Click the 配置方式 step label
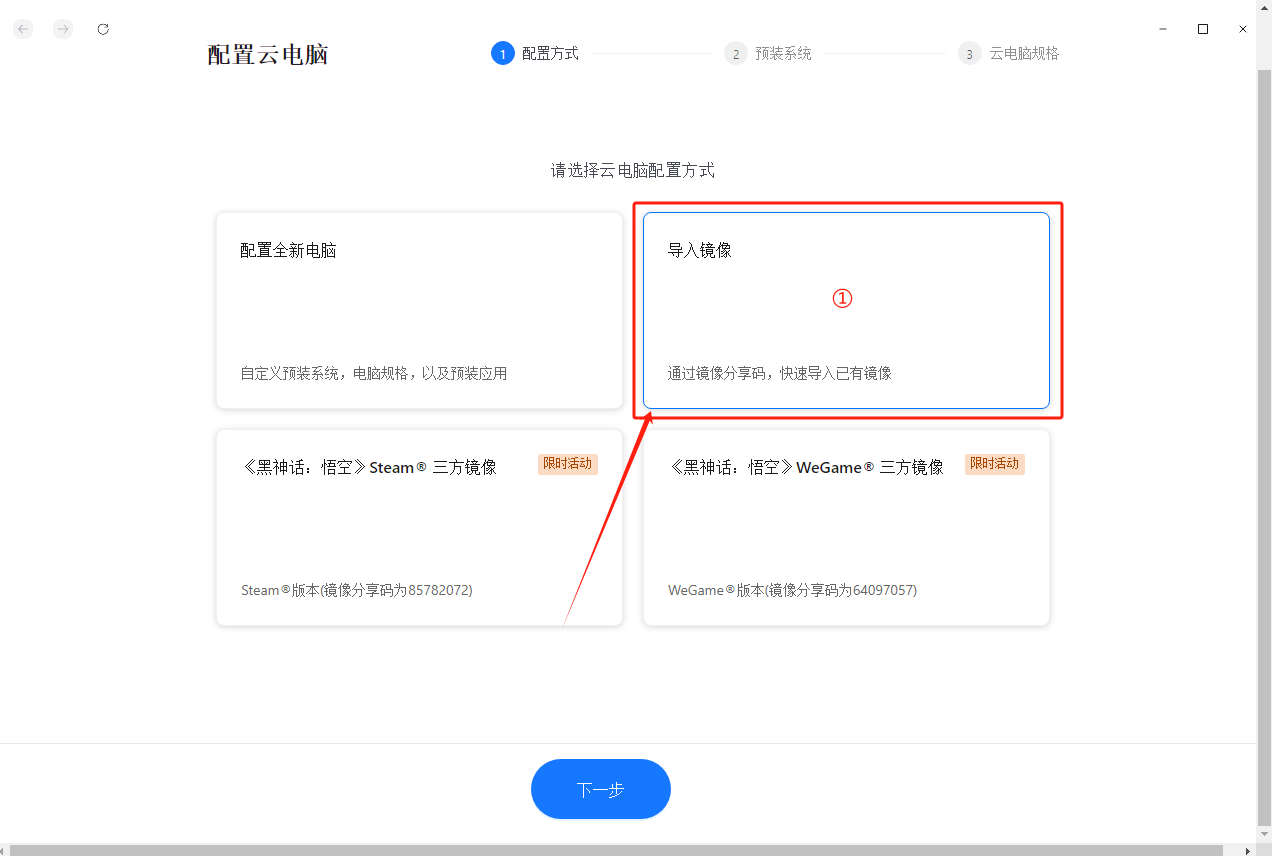 pyautogui.click(x=550, y=53)
